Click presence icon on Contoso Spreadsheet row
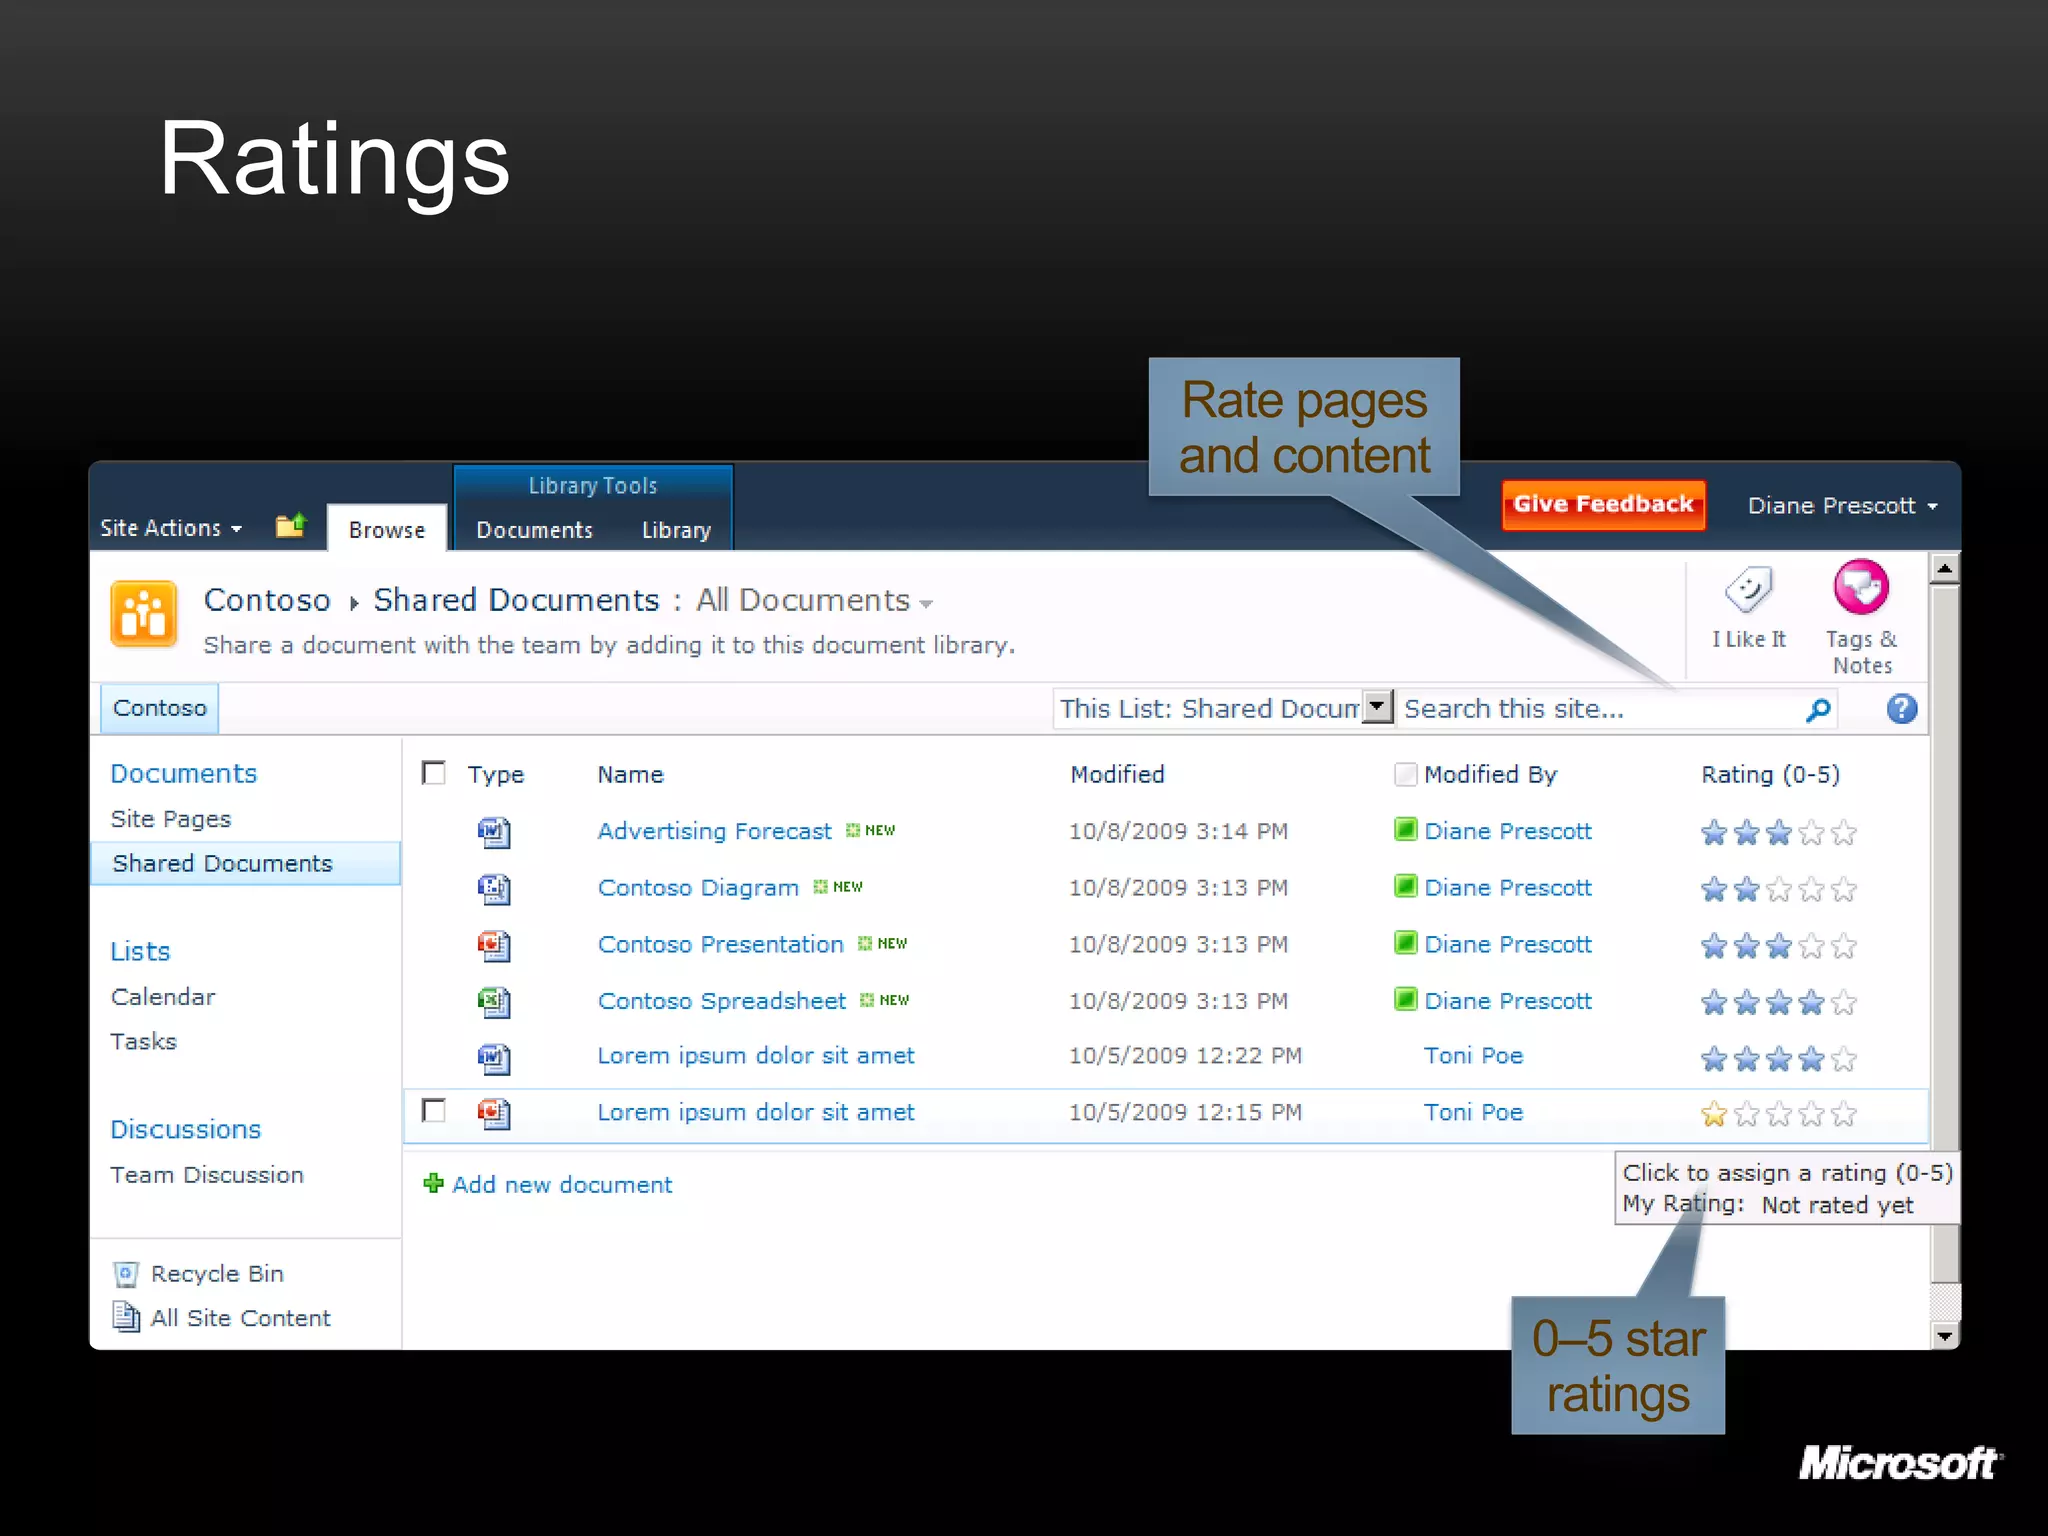The width and height of the screenshot is (2048, 1536). (1405, 999)
